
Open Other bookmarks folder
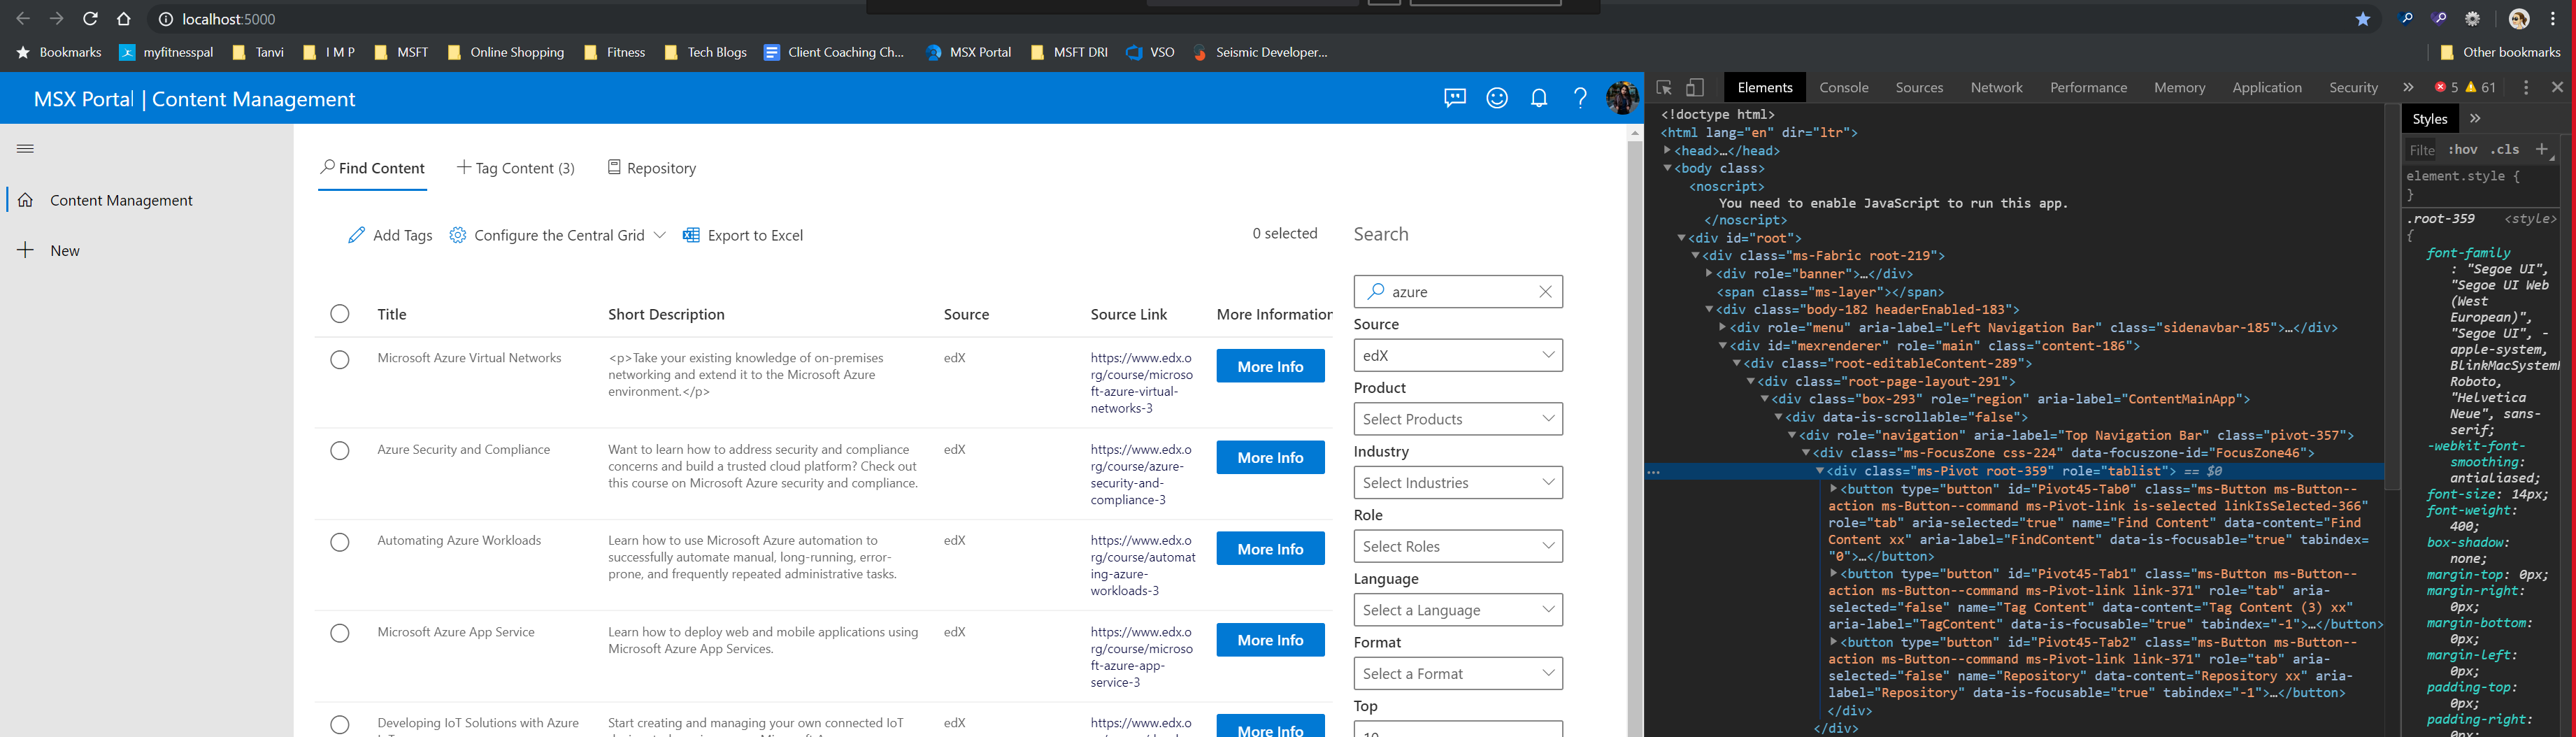point(2500,52)
